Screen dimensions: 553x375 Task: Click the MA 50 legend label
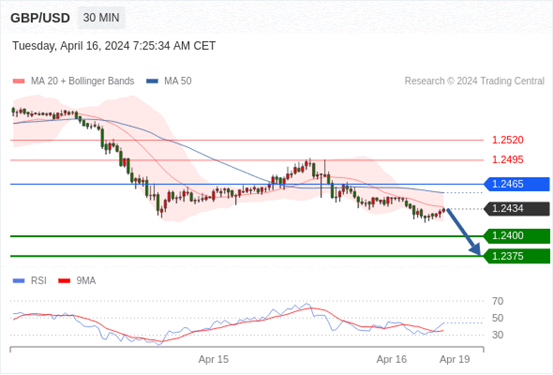178,81
